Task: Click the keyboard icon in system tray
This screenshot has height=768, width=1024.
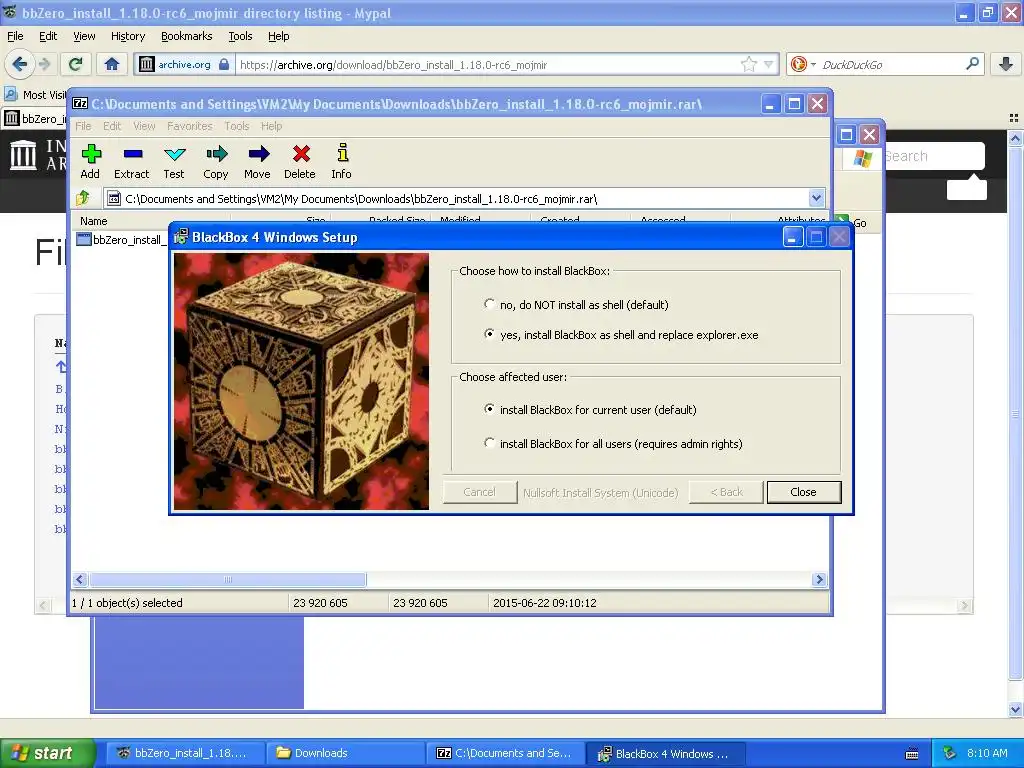Action: 912,753
